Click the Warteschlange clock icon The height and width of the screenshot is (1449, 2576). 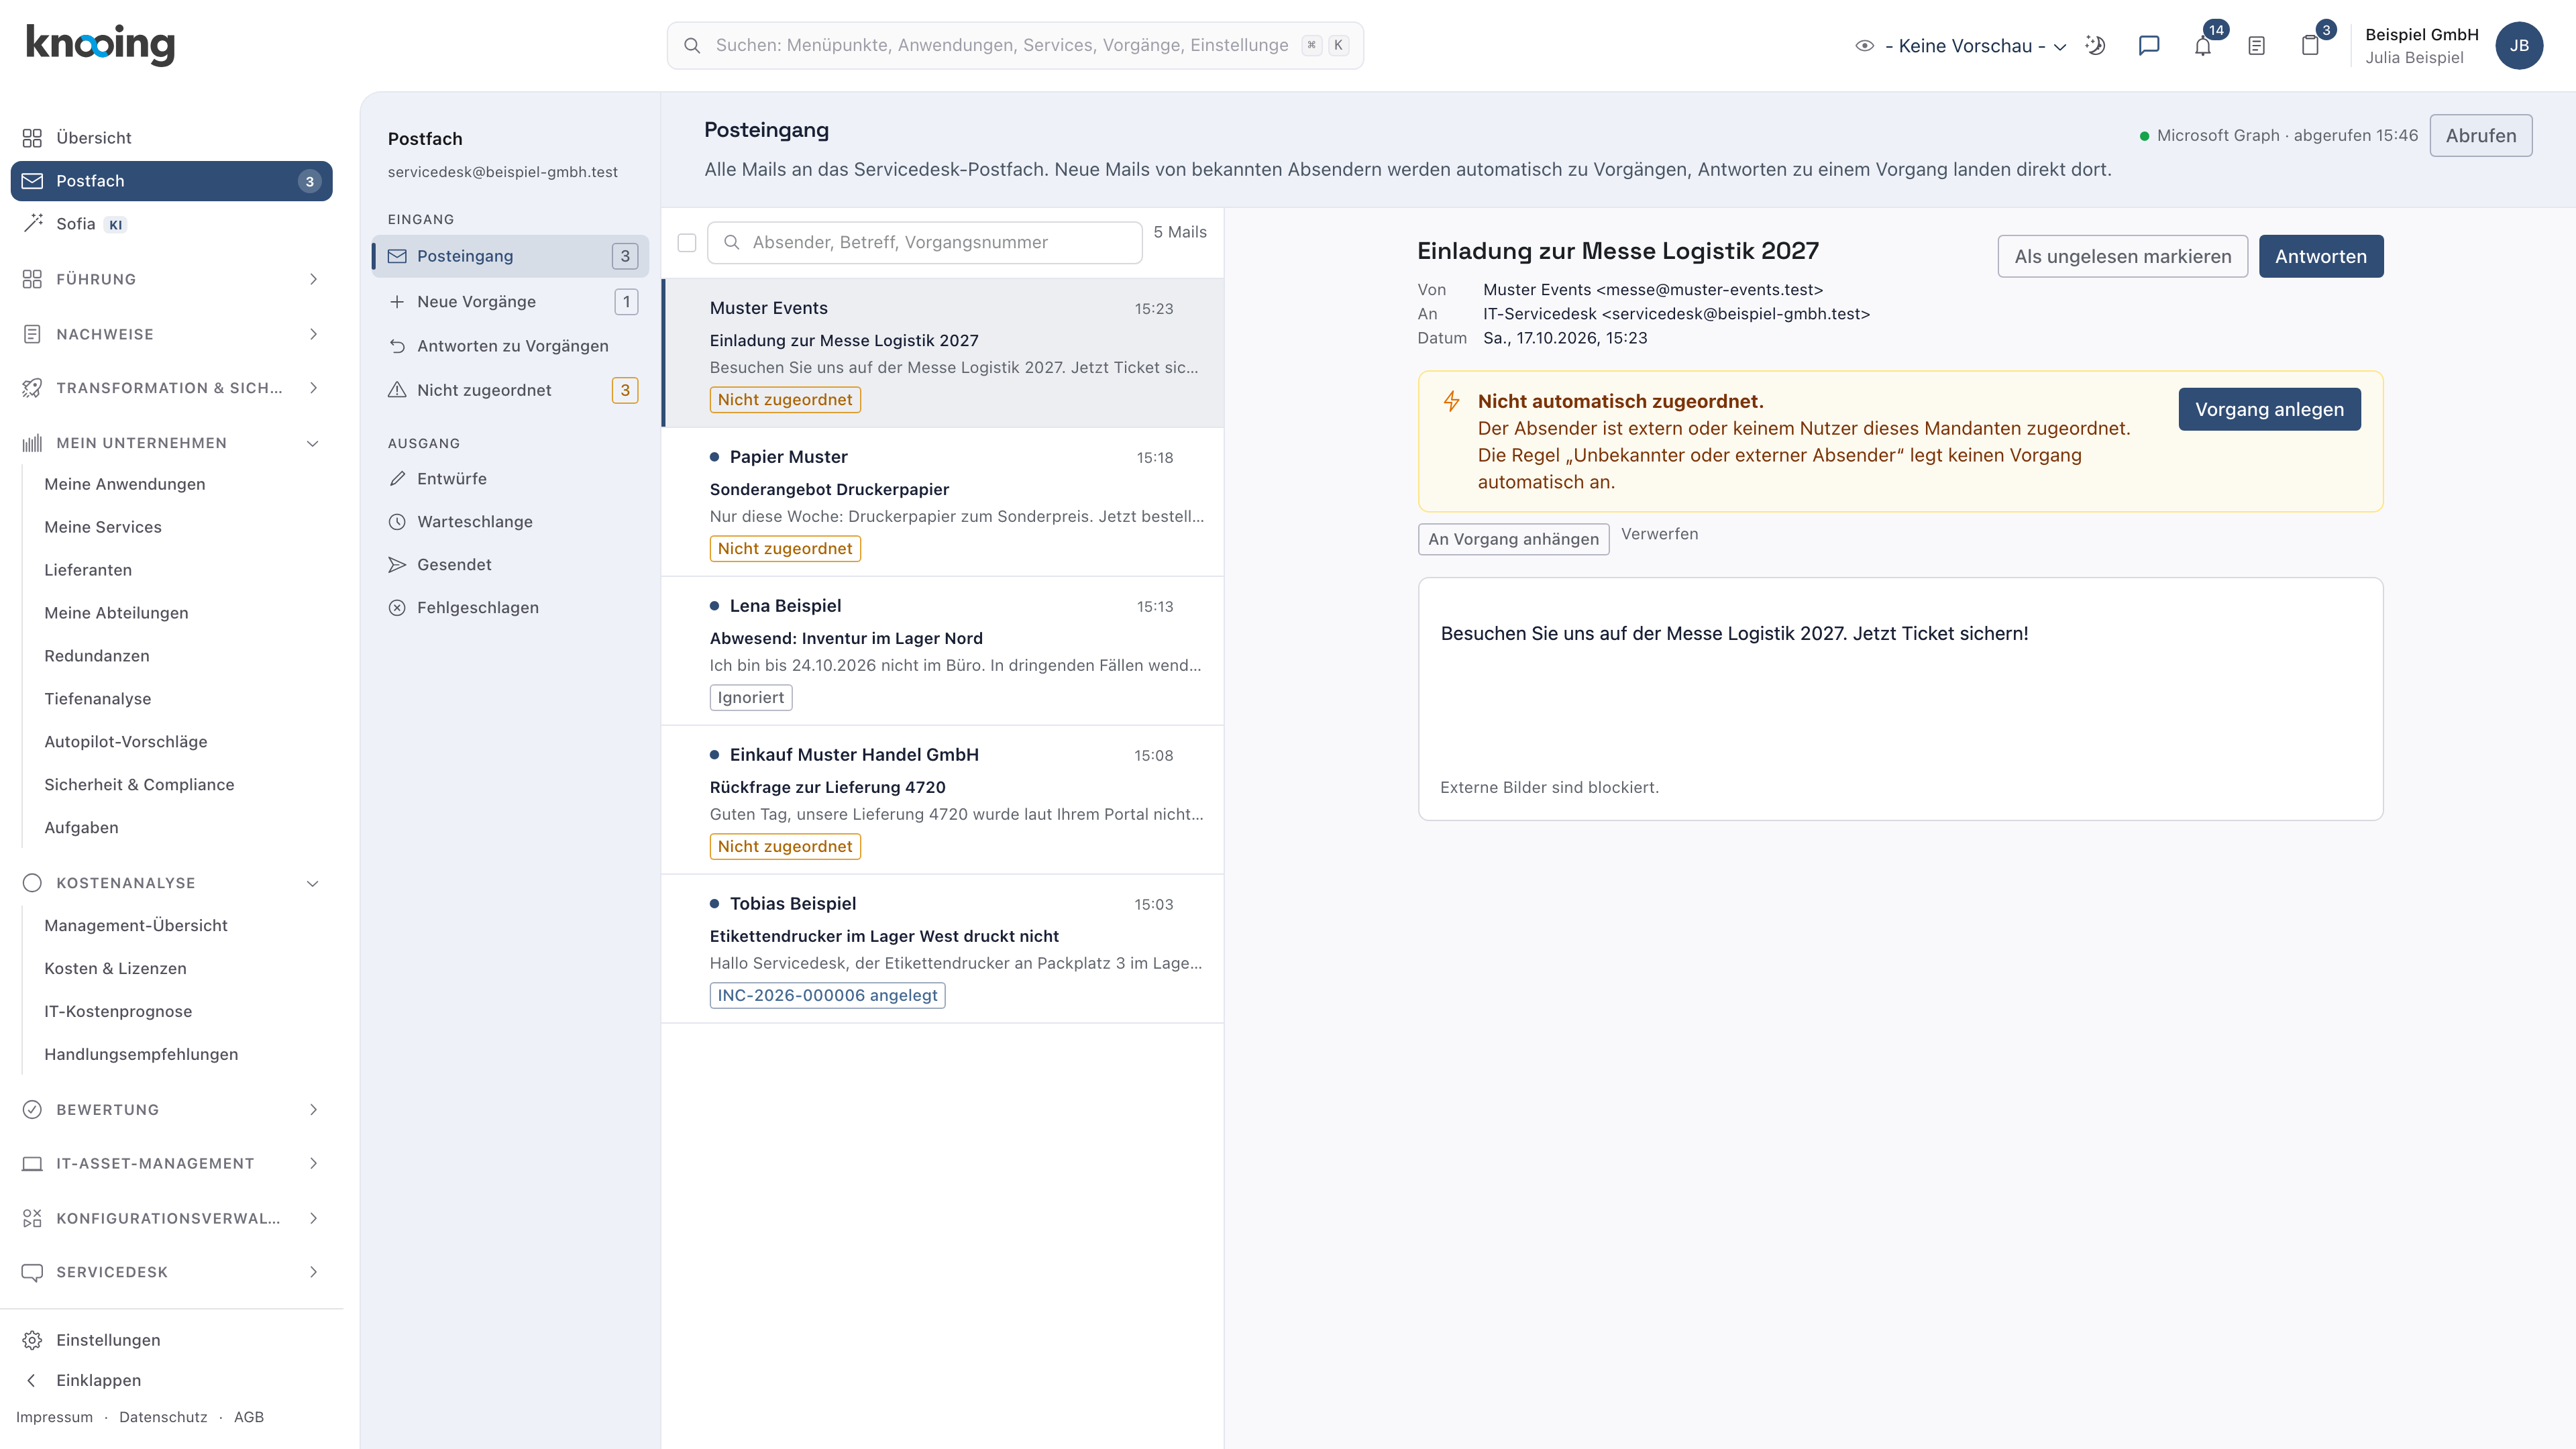coord(397,522)
